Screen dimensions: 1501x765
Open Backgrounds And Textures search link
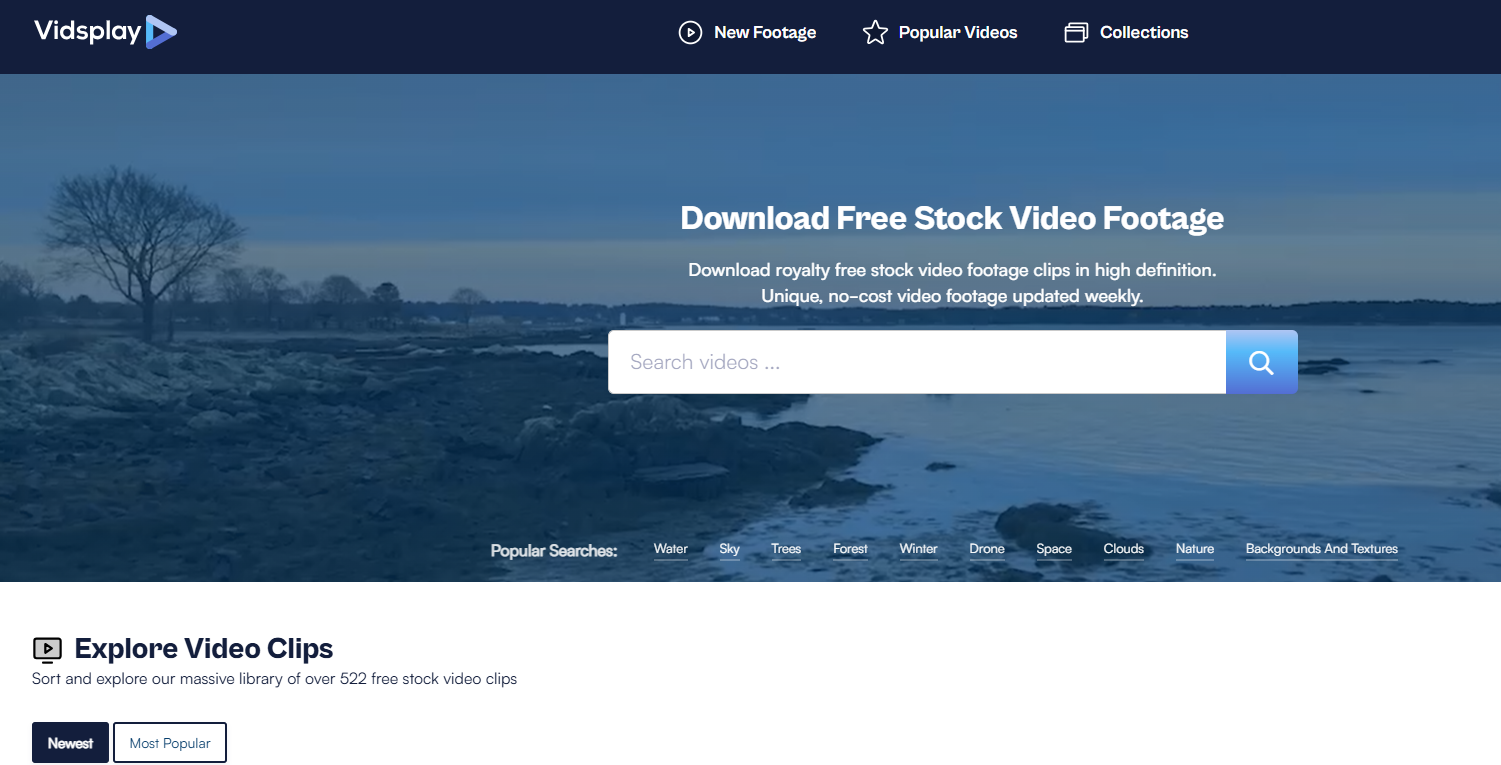(x=1321, y=549)
